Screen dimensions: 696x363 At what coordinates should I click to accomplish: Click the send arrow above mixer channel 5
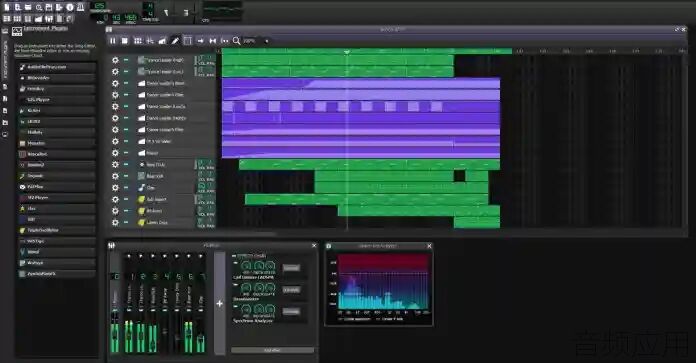click(x=177, y=256)
